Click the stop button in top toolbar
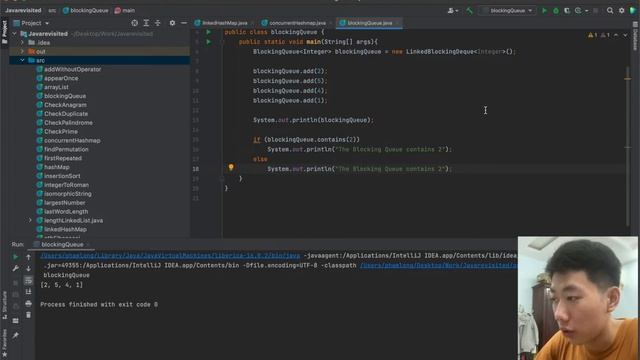 coord(596,11)
